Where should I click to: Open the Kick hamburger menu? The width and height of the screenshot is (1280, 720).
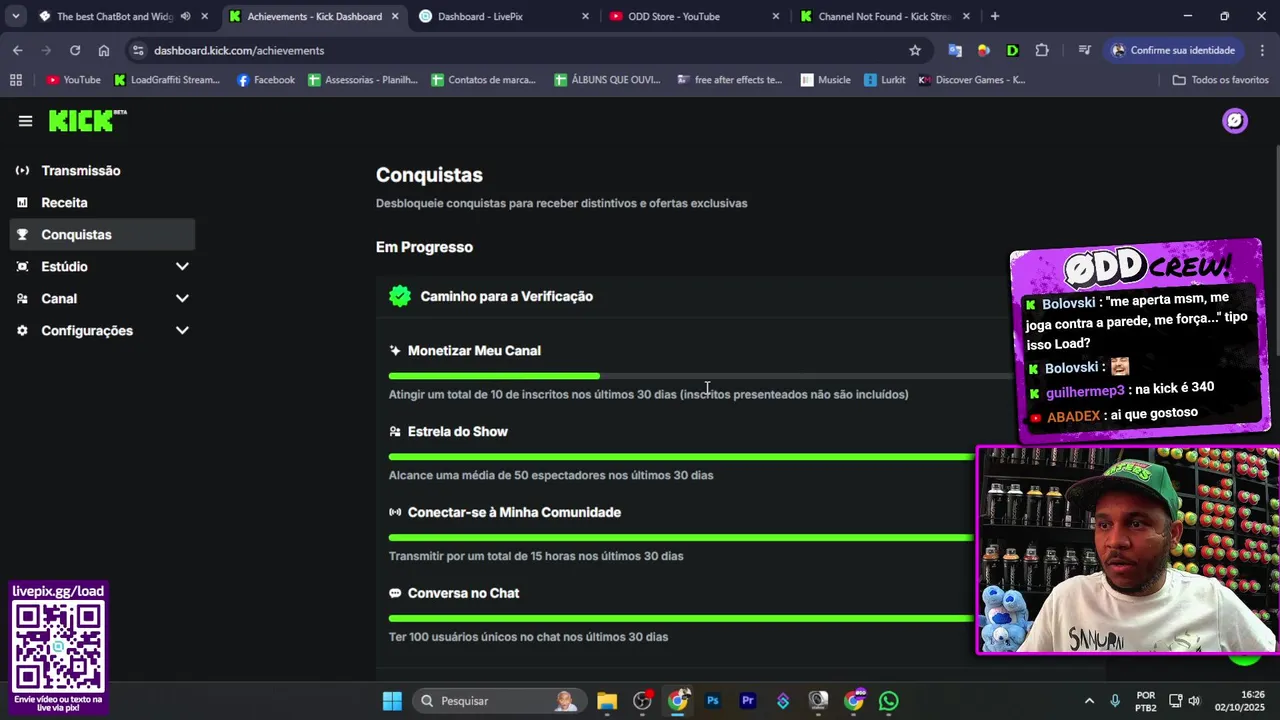click(25, 121)
